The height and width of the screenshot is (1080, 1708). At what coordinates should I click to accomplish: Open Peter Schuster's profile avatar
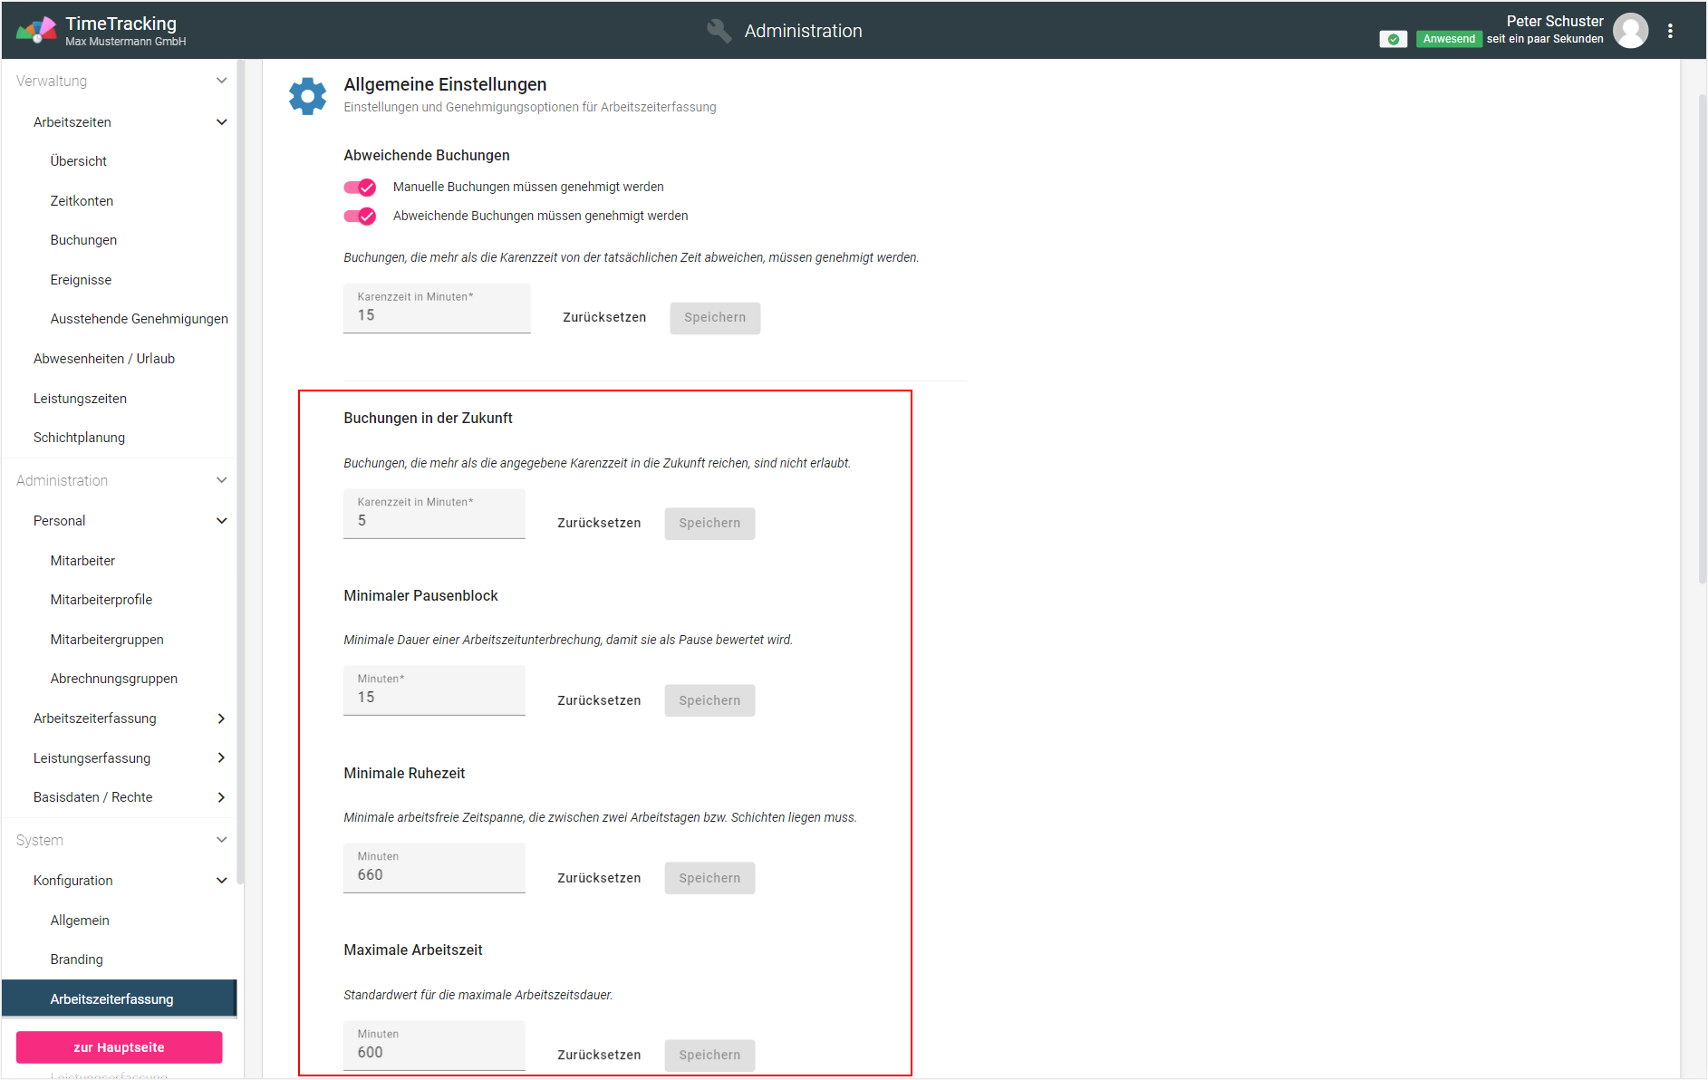click(x=1631, y=31)
